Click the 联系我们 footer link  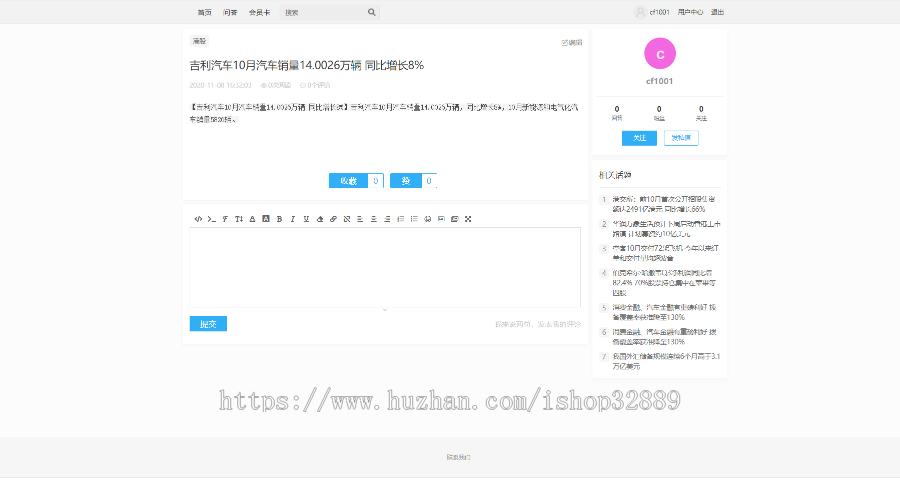pyautogui.click(x=458, y=458)
